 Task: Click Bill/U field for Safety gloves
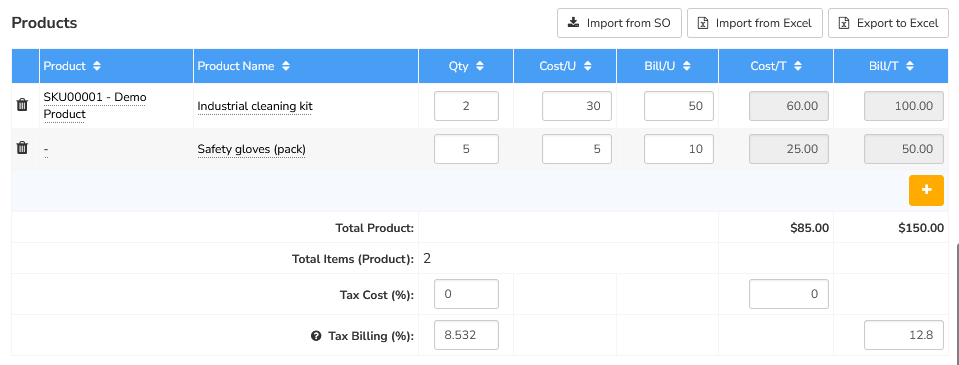[679, 149]
